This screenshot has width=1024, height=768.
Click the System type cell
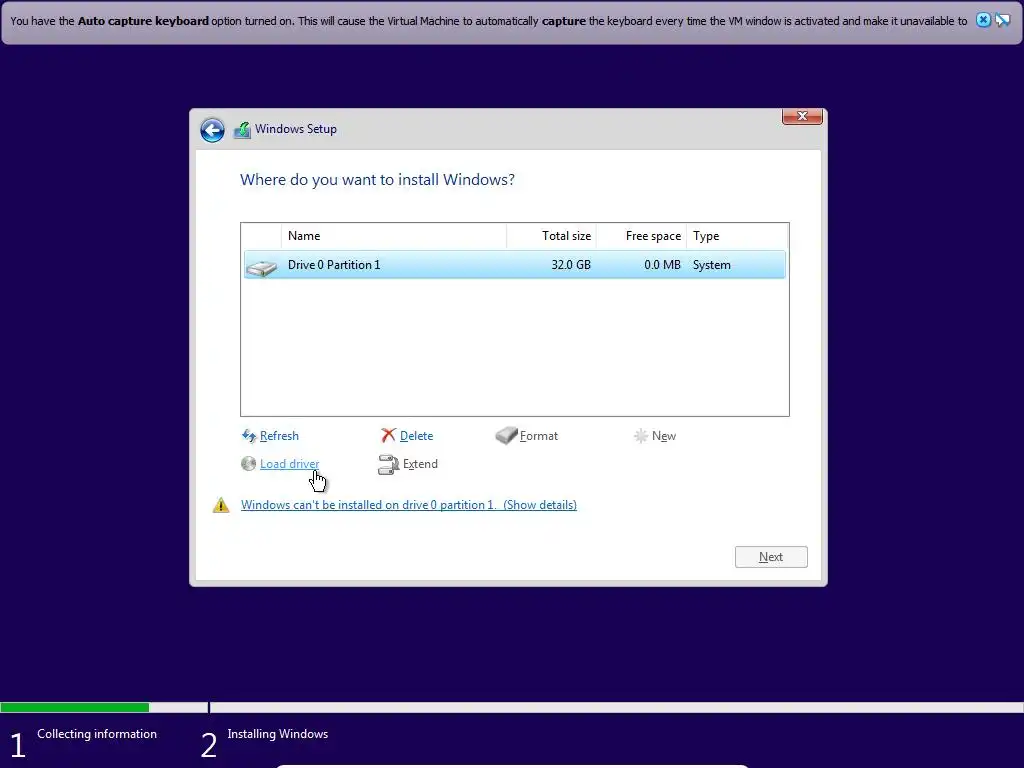tap(711, 264)
